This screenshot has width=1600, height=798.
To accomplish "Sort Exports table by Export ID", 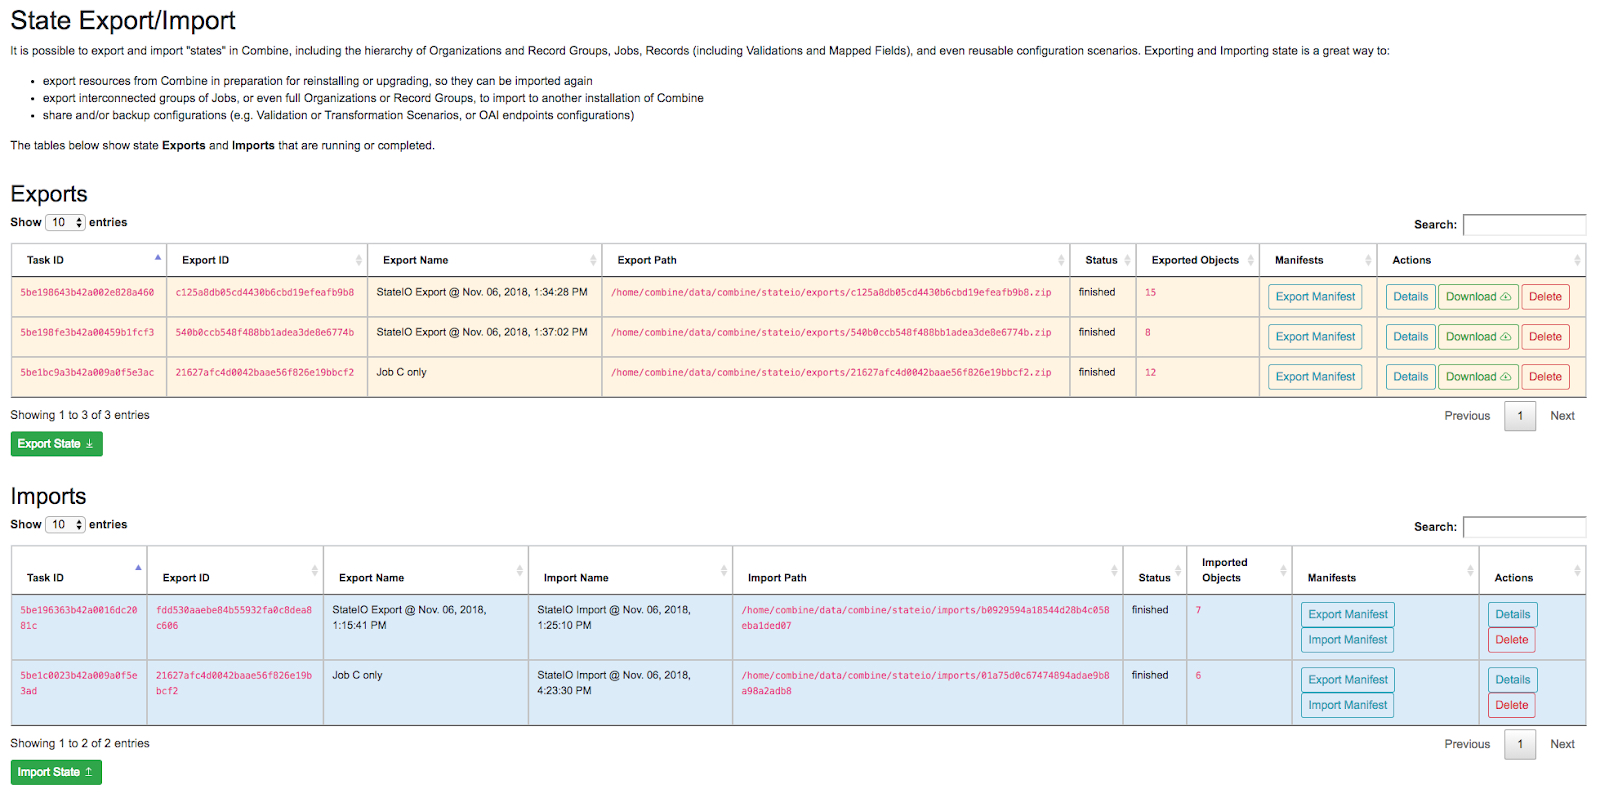I will (x=266, y=260).
